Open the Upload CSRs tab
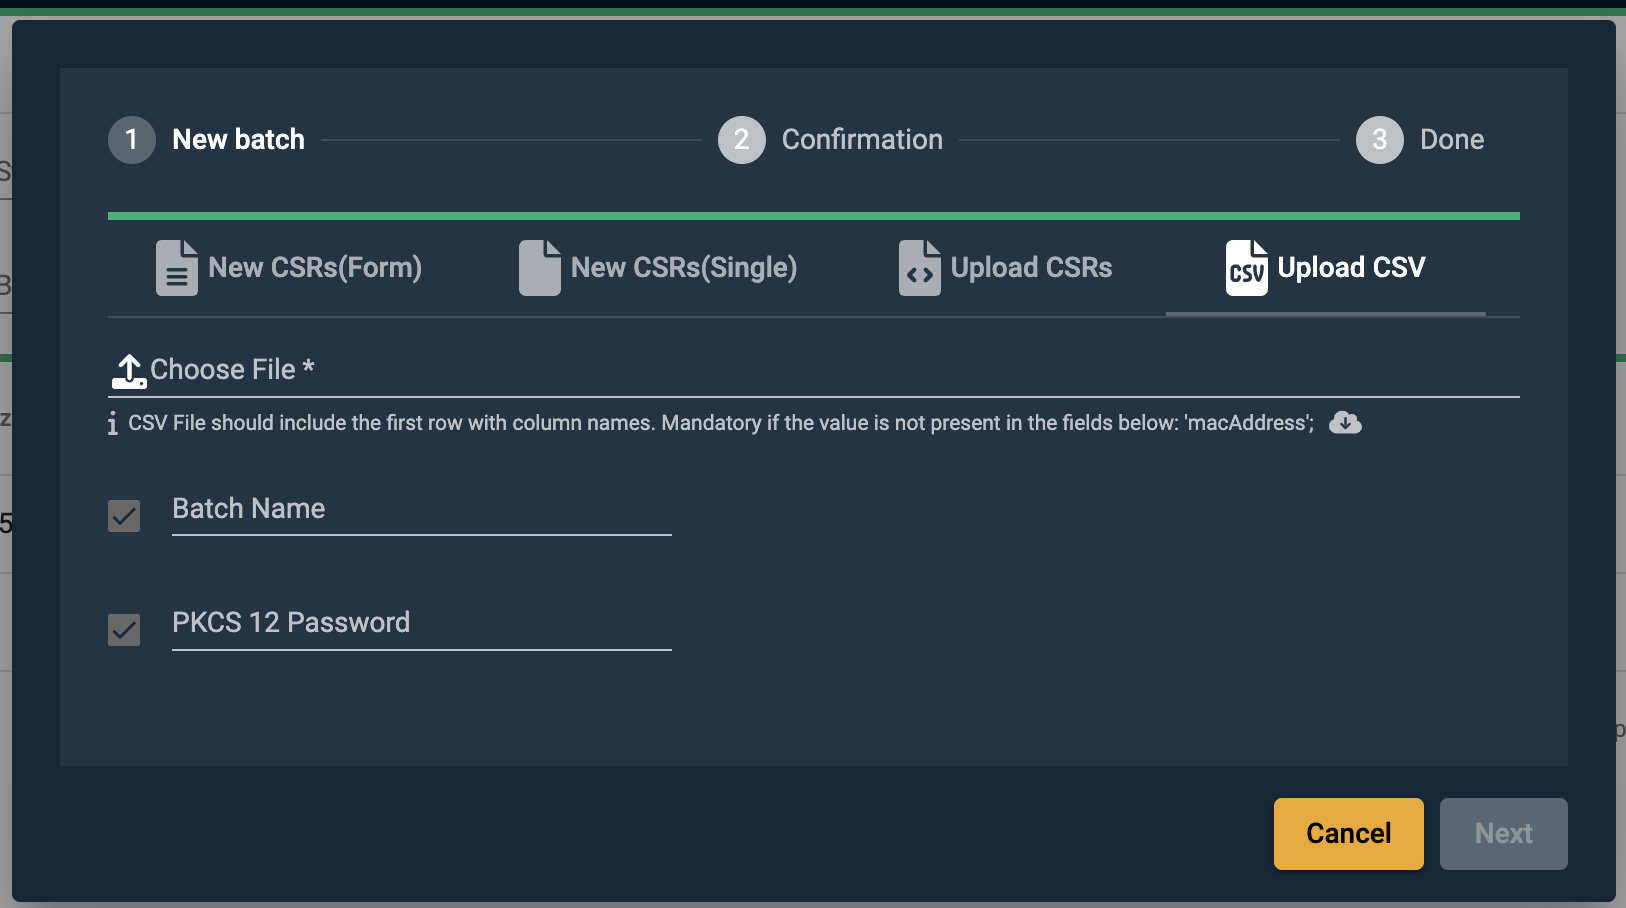Screen dimensions: 1626x908 coord(1005,268)
